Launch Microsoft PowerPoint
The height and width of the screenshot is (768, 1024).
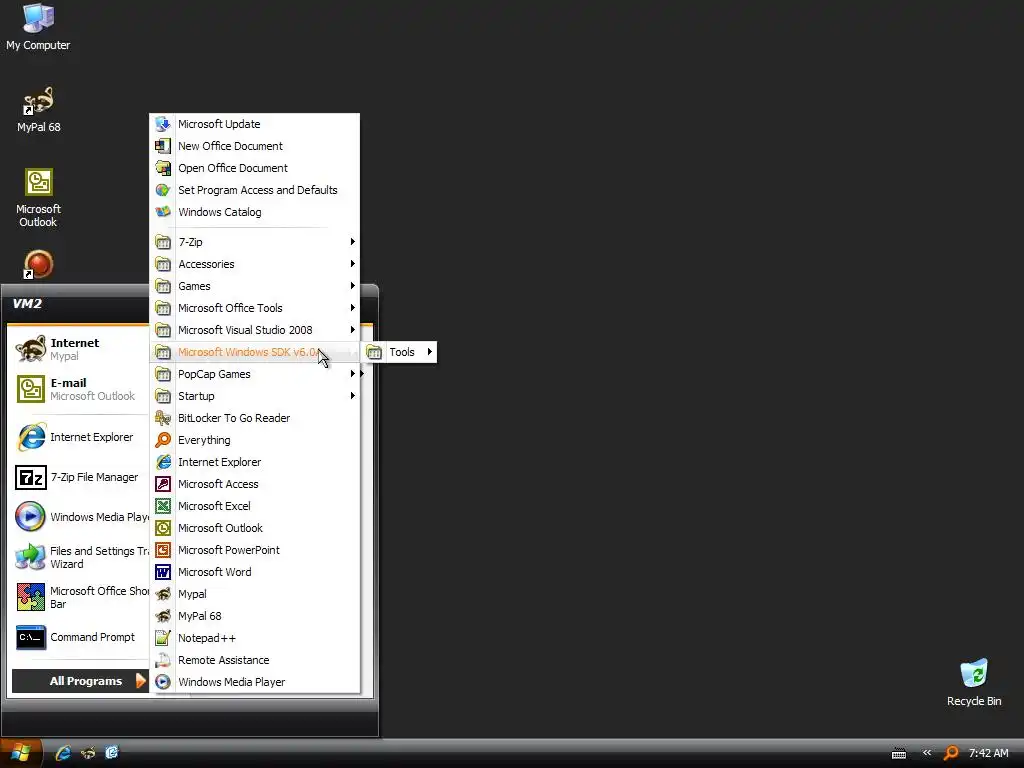pos(255,550)
